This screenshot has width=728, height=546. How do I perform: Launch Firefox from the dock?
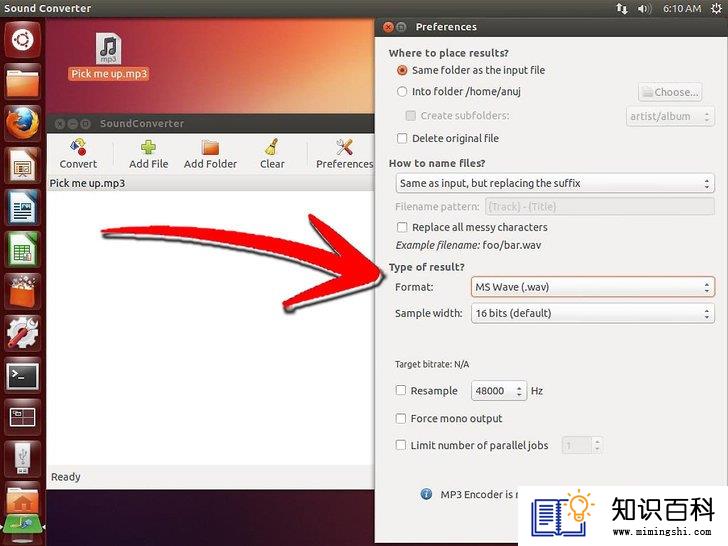[22, 124]
